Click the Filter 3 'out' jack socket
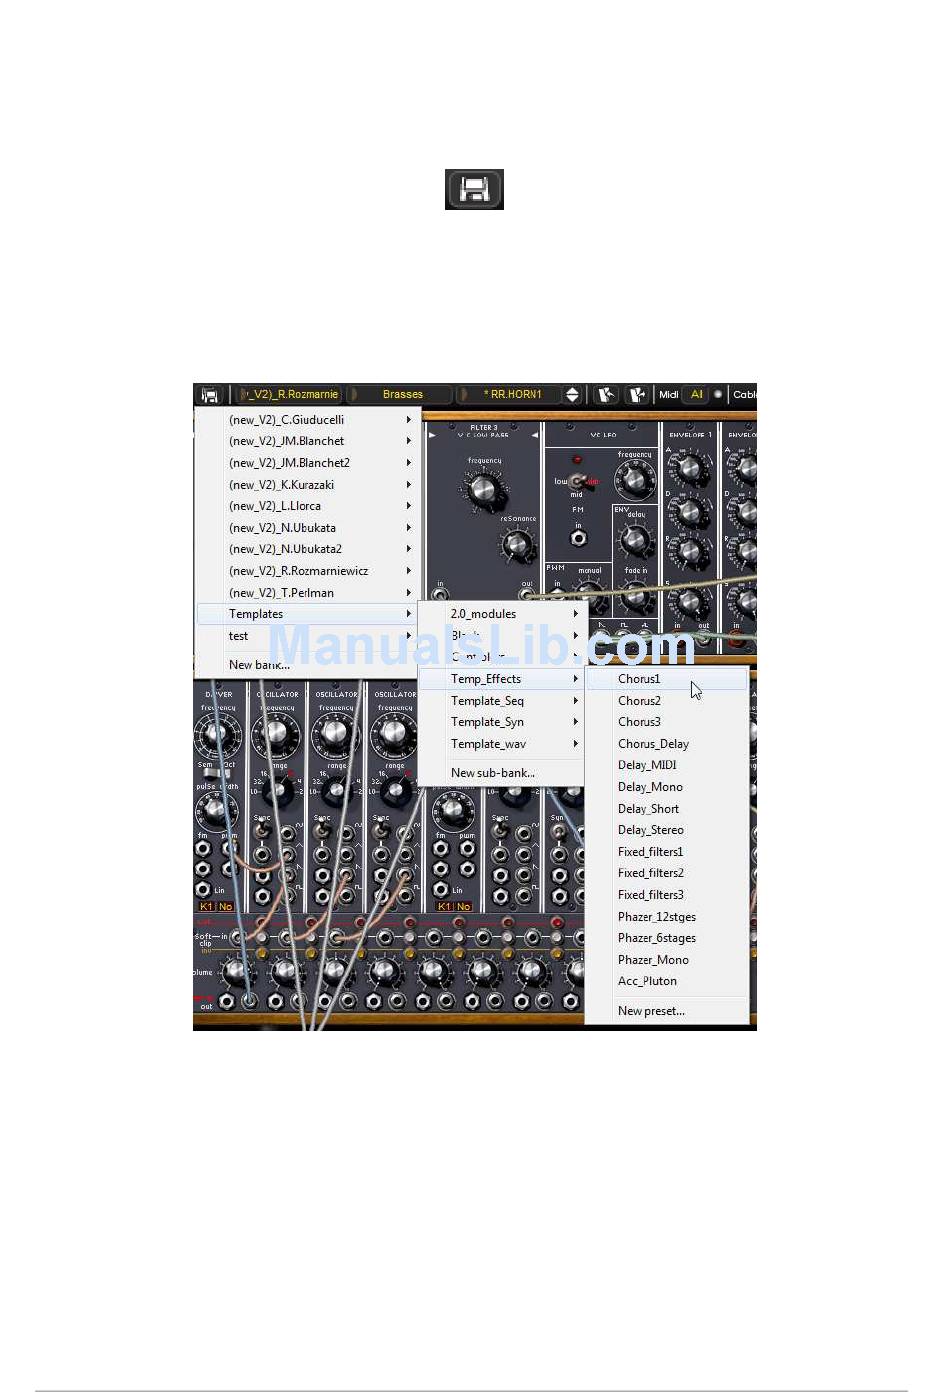Screen dimensions: 950x1398 pyautogui.click(x=526, y=596)
